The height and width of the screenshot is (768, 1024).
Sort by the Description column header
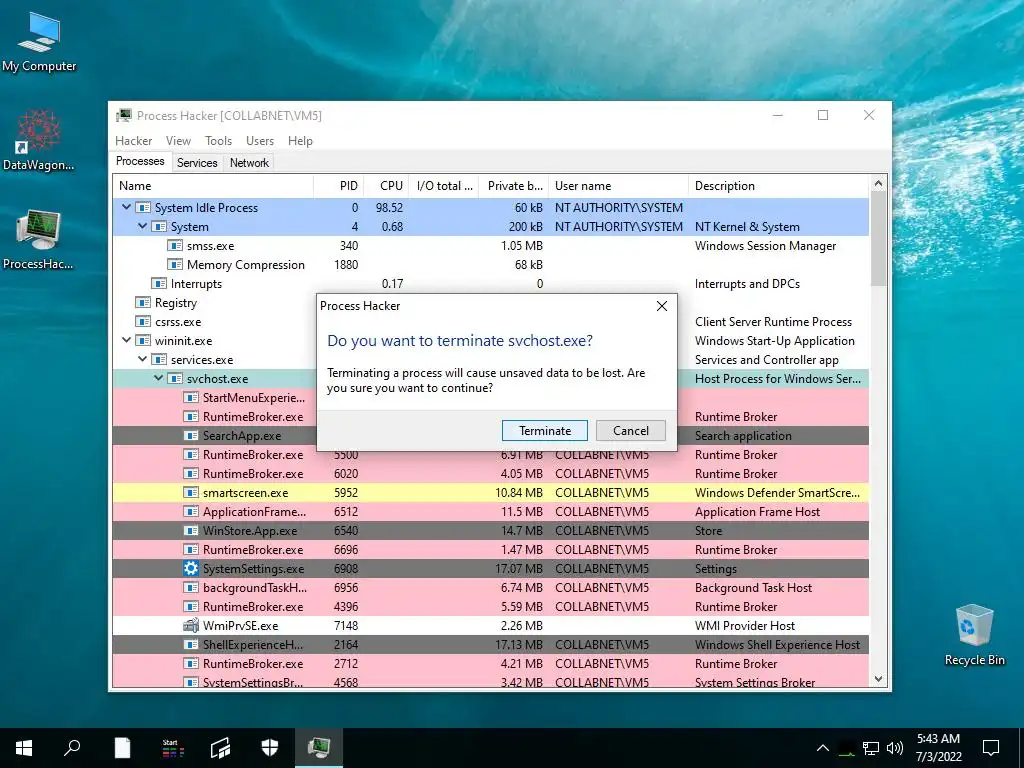click(x=778, y=185)
